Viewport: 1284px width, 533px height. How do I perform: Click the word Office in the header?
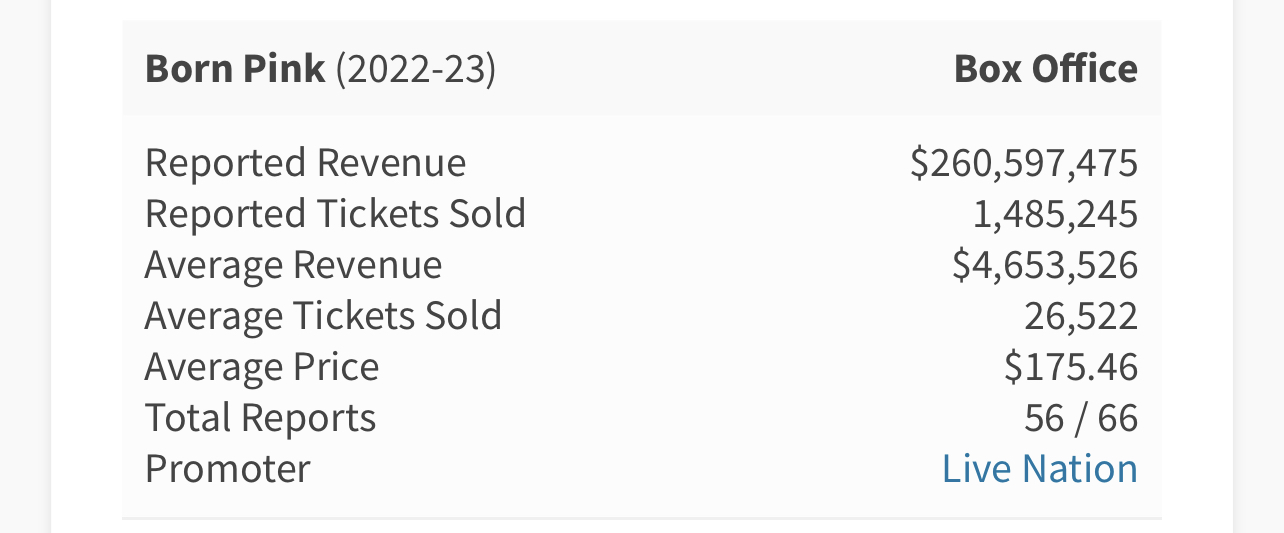(x=1087, y=69)
